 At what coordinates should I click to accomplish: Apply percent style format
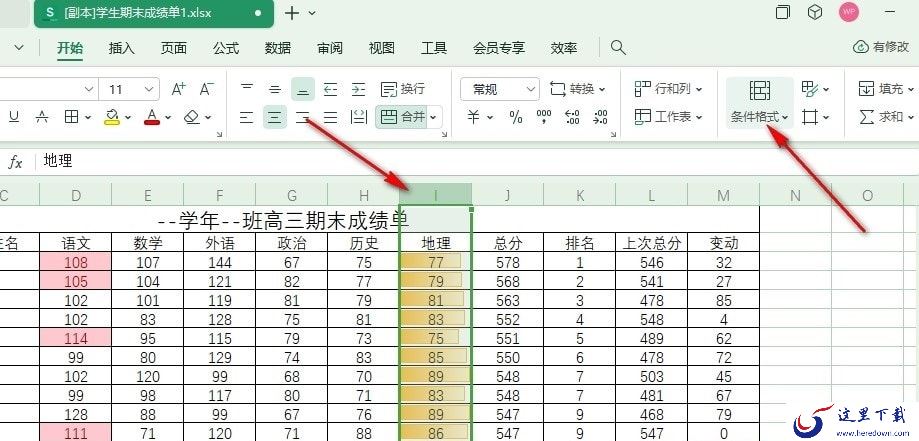(x=516, y=117)
